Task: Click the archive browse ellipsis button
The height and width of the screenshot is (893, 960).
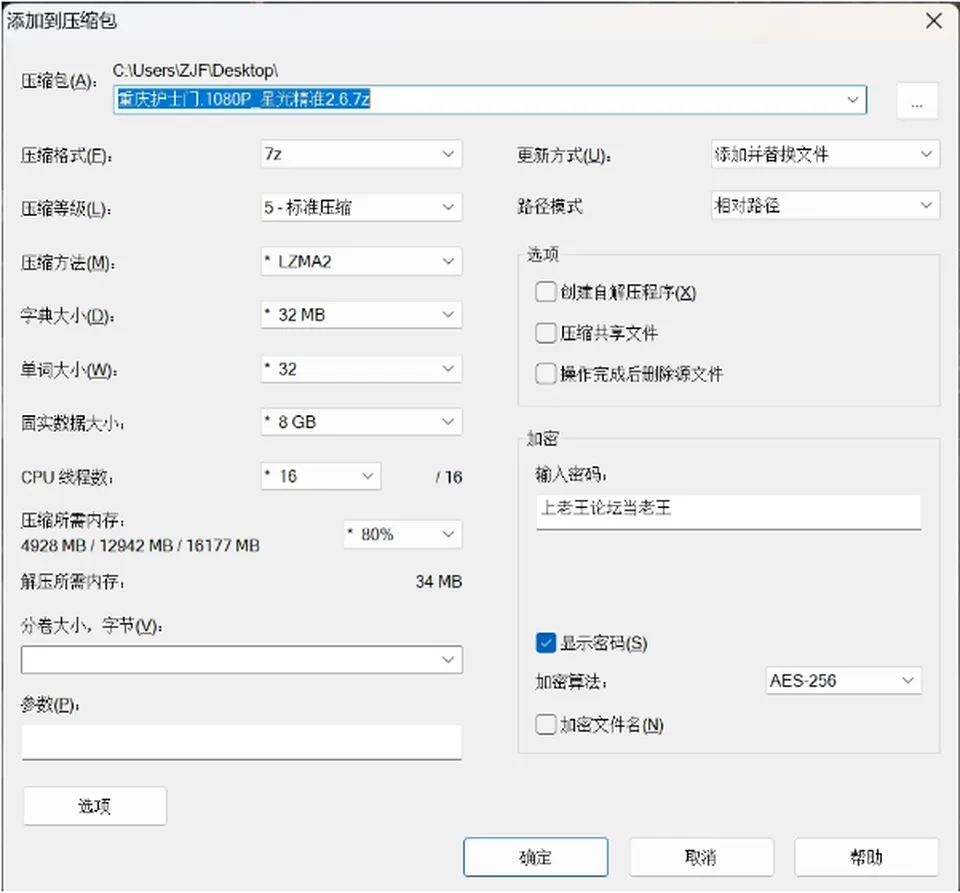Action: pyautogui.click(x=917, y=100)
